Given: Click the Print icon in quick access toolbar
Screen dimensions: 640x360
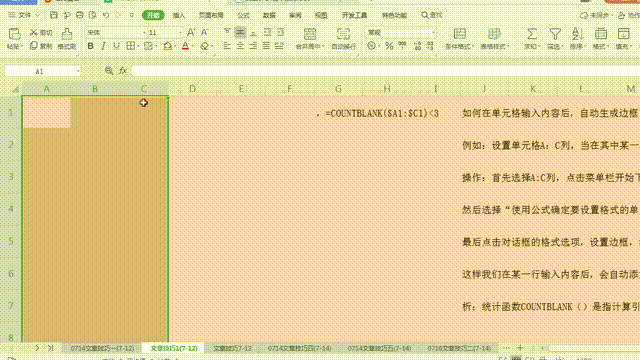Looking at the screenshot, I should coord(80,15).
